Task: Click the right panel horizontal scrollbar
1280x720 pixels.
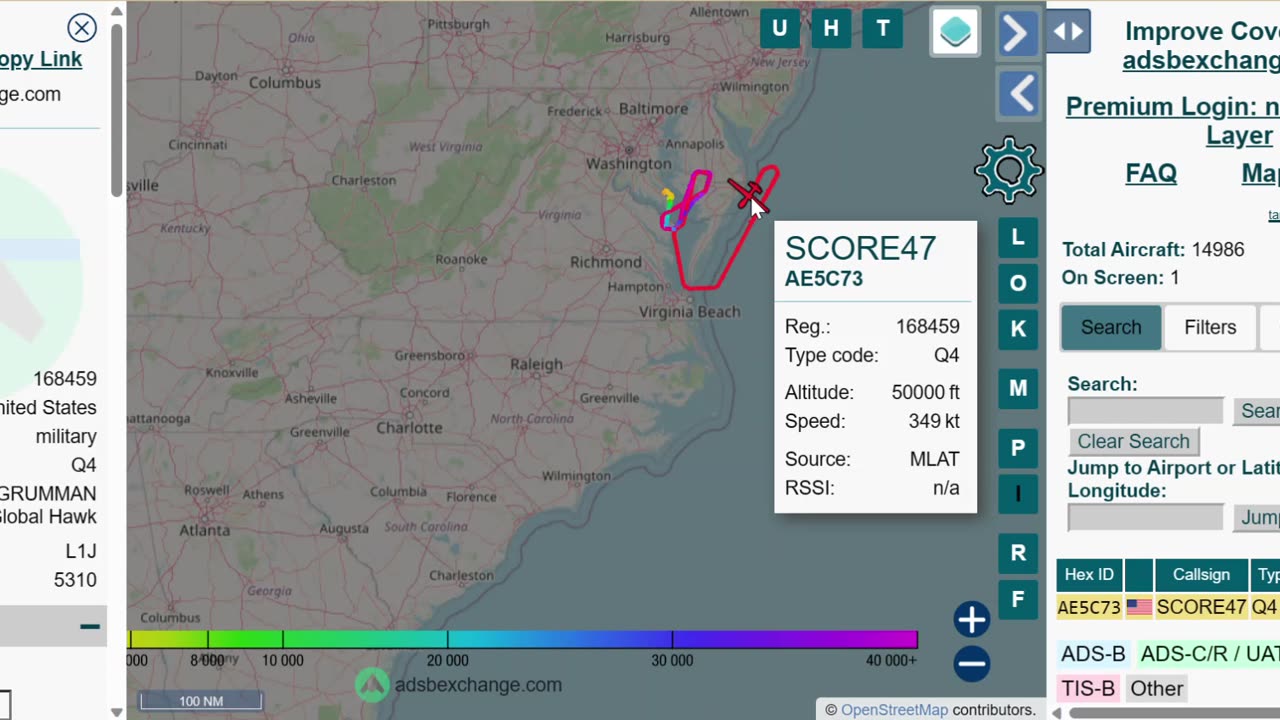Action: pos(1175,713)
